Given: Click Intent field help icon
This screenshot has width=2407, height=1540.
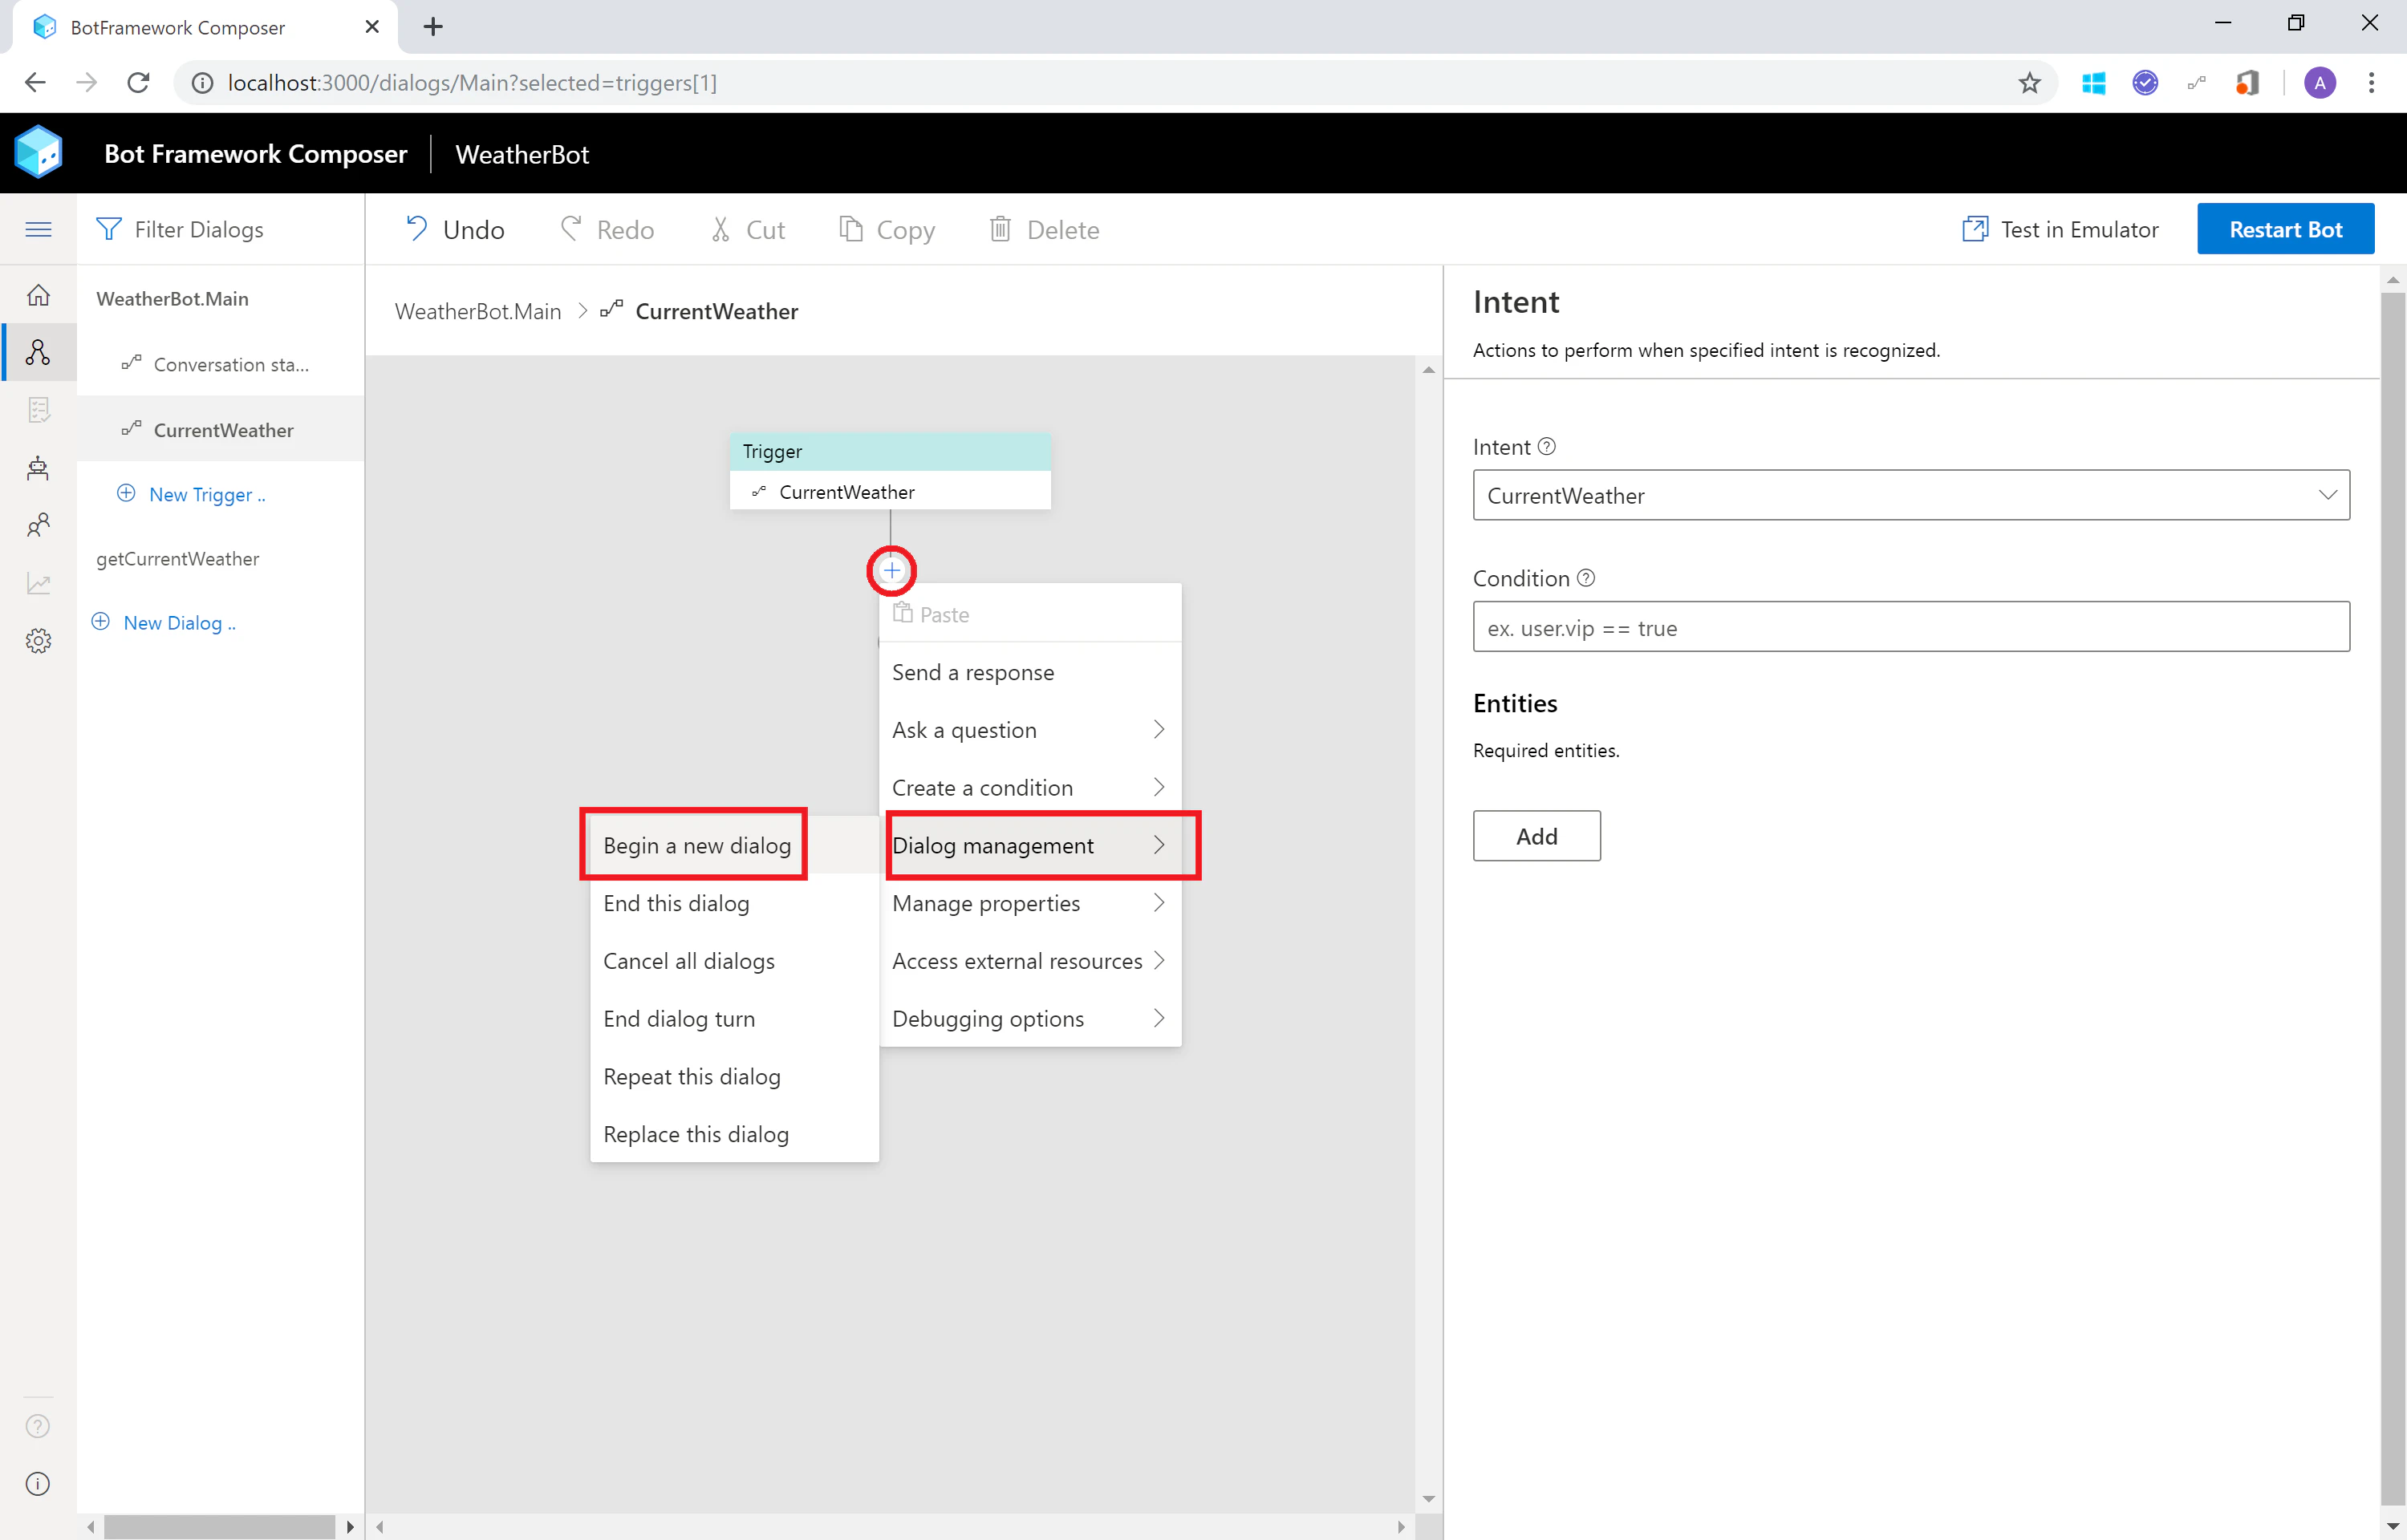Looking at the screenshot, I should pyautogui.click(x=1546, y=447).
